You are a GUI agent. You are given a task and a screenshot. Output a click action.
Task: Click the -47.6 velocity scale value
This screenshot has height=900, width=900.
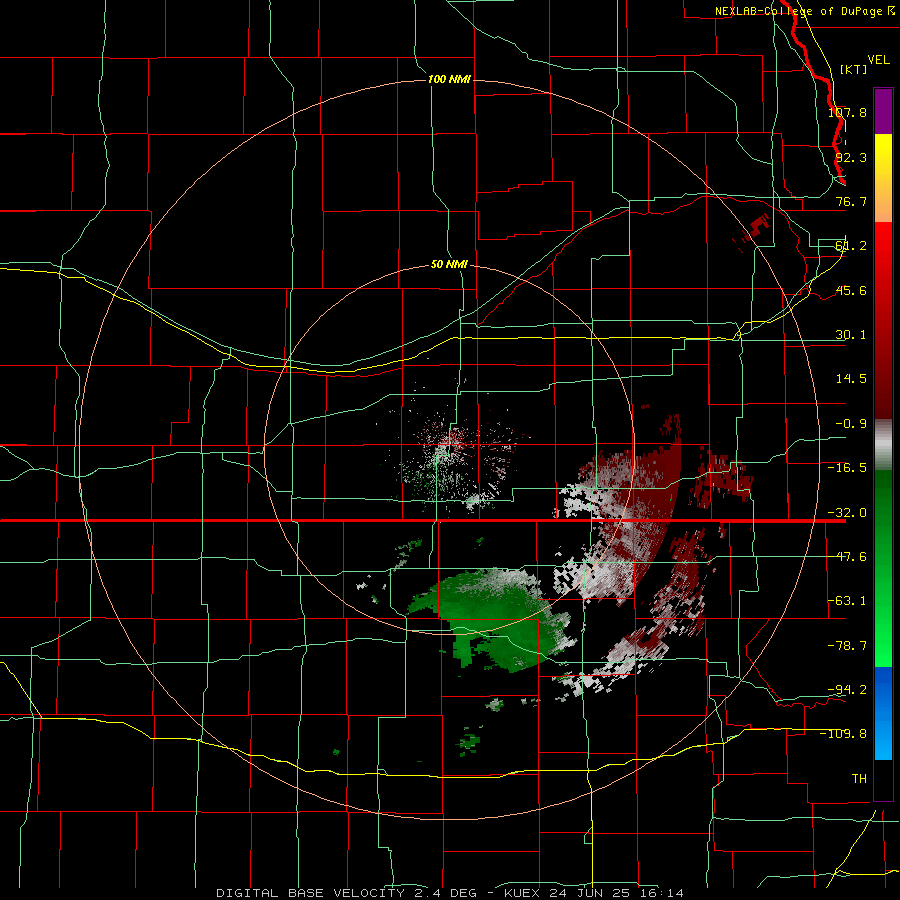(x=847, y=557)
